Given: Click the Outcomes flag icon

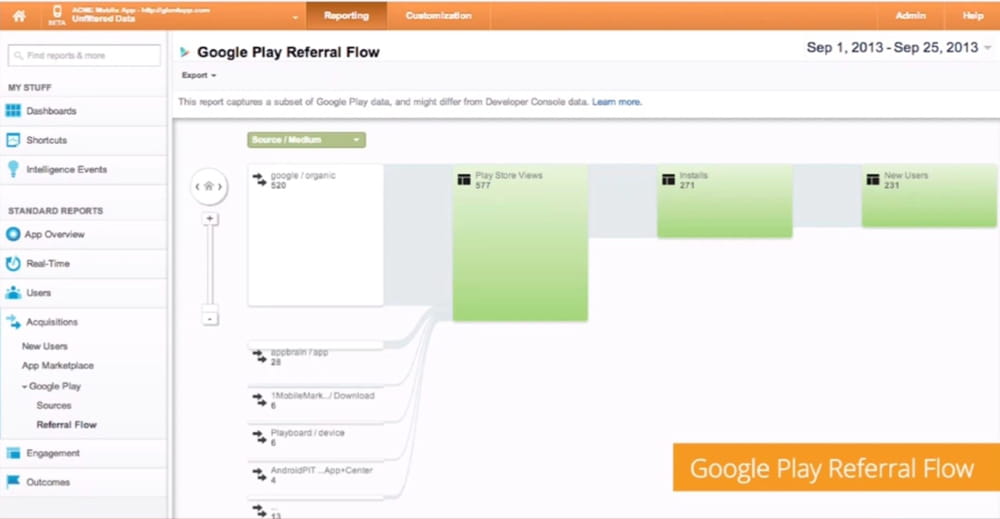Looking at the screenshot, I should [12, 482].
